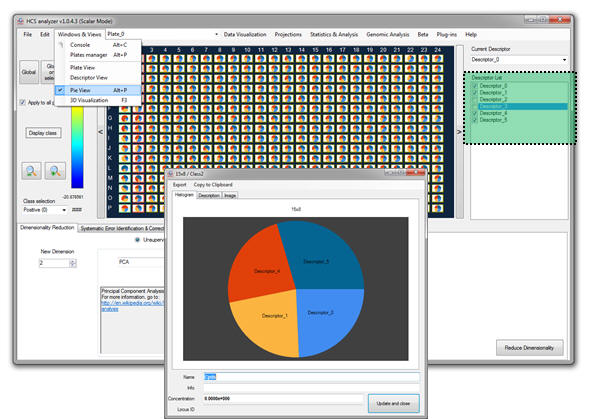Click the New Dimension spinner arrows
592x419 pixels.
pos(73,263)
